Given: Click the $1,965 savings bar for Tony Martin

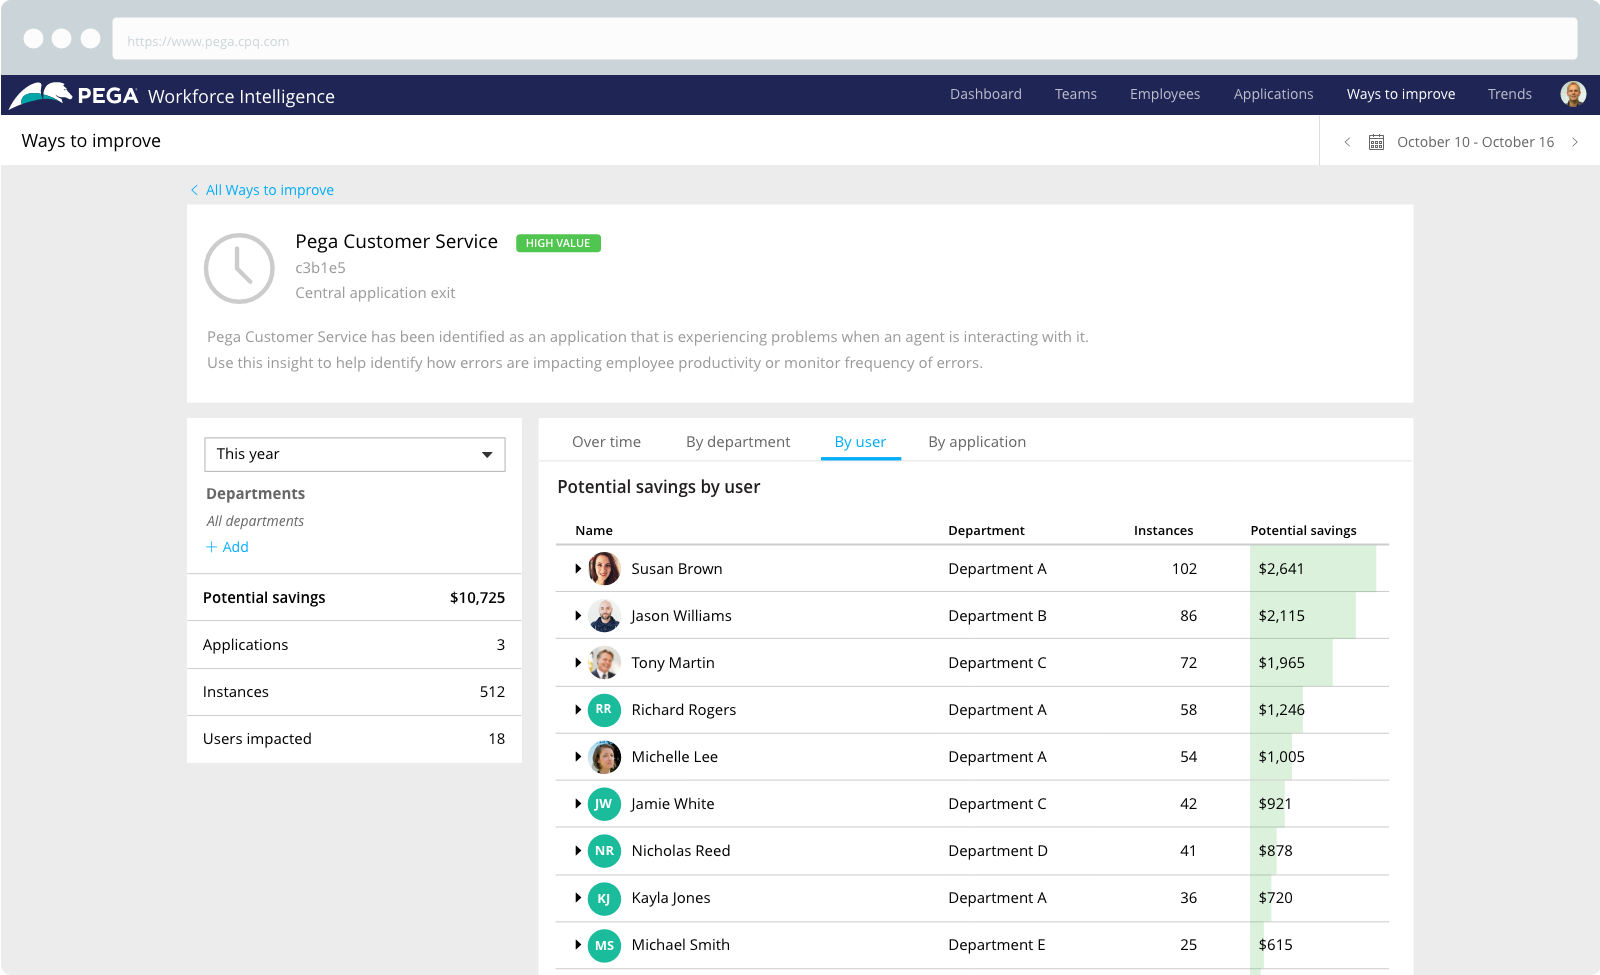Looking at the screenshot, I should (1291, 662).
